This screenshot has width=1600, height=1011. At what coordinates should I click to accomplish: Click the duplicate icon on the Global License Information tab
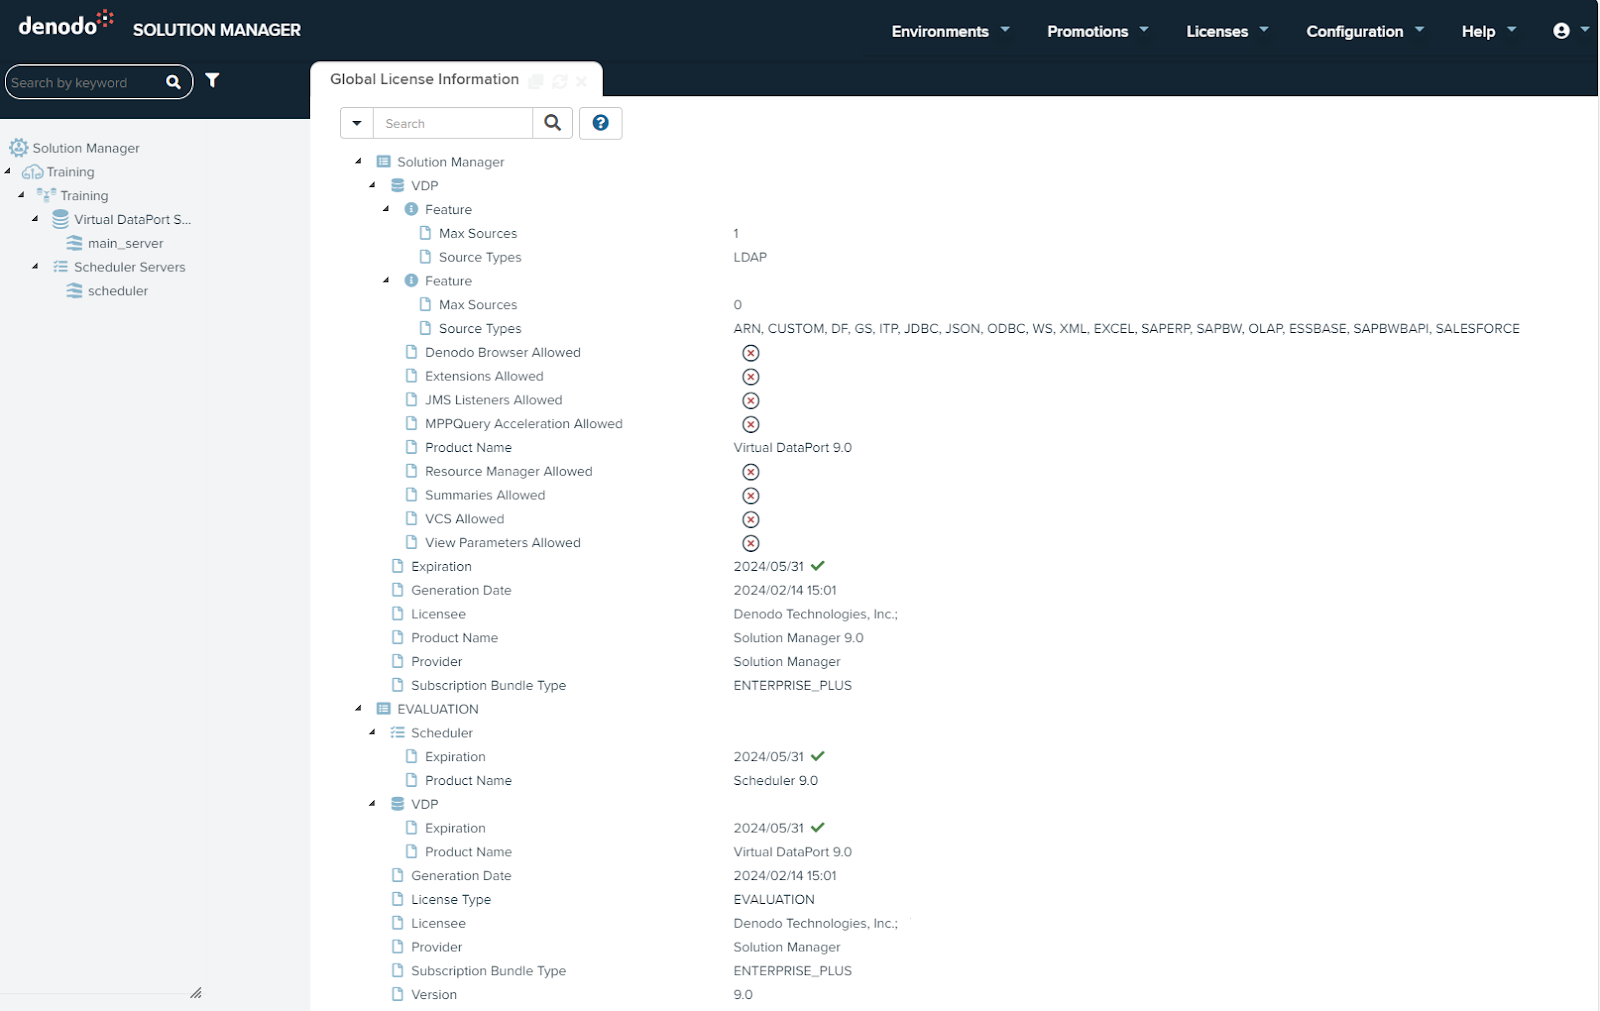point(536,81)
